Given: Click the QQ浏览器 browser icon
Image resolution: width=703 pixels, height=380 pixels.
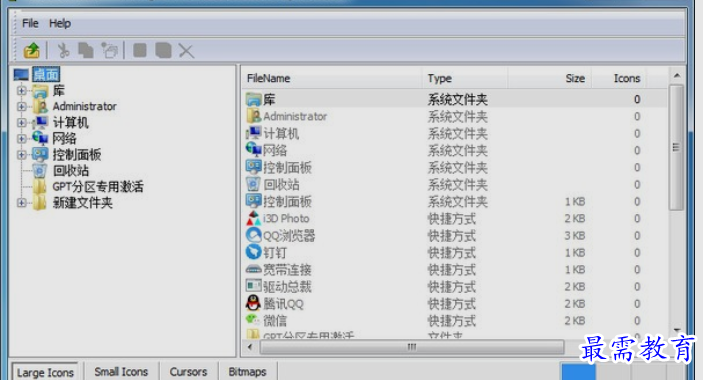Looking at the screenshot, I should (253, 235).
